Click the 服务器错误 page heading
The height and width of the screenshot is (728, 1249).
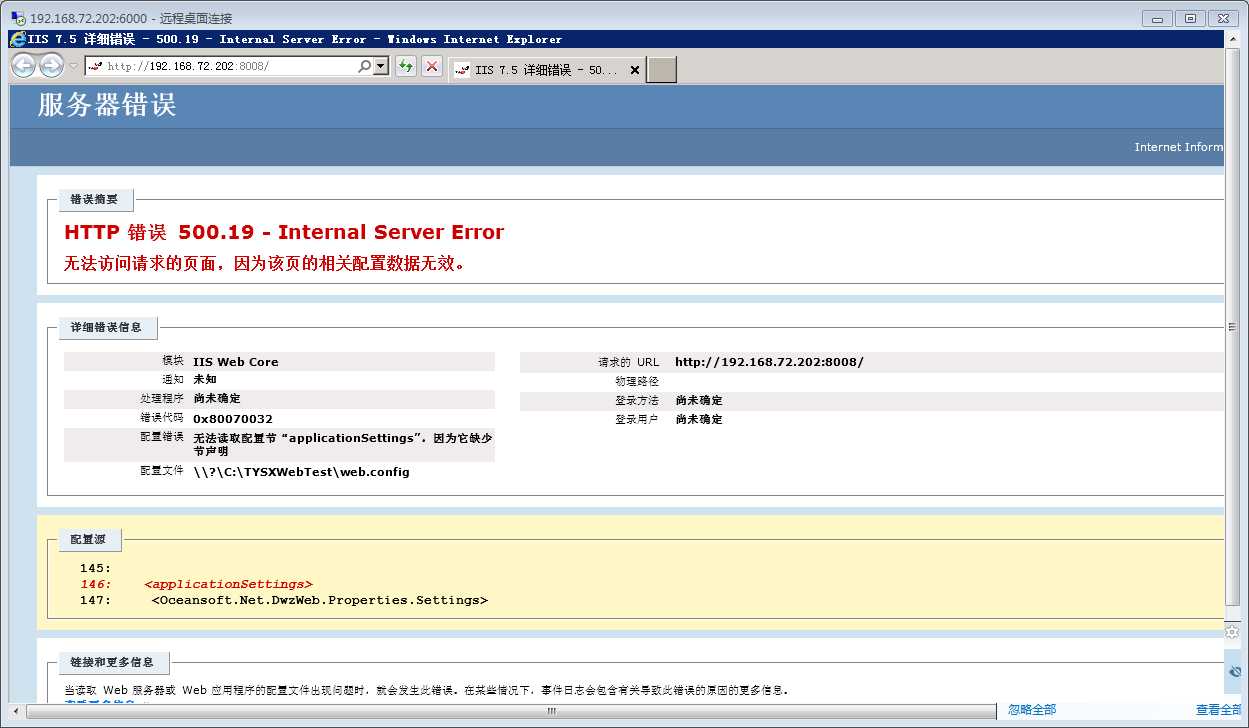tap(107, 105)
